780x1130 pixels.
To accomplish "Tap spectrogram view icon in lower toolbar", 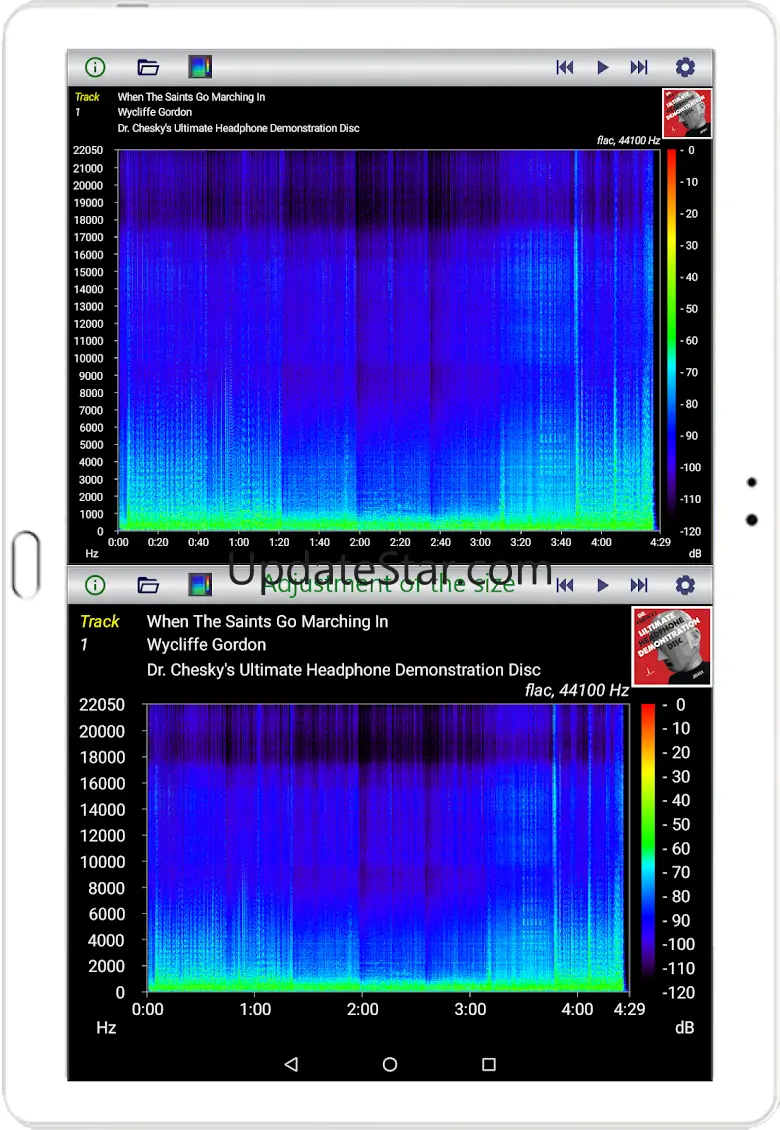I will coord(200,584).
